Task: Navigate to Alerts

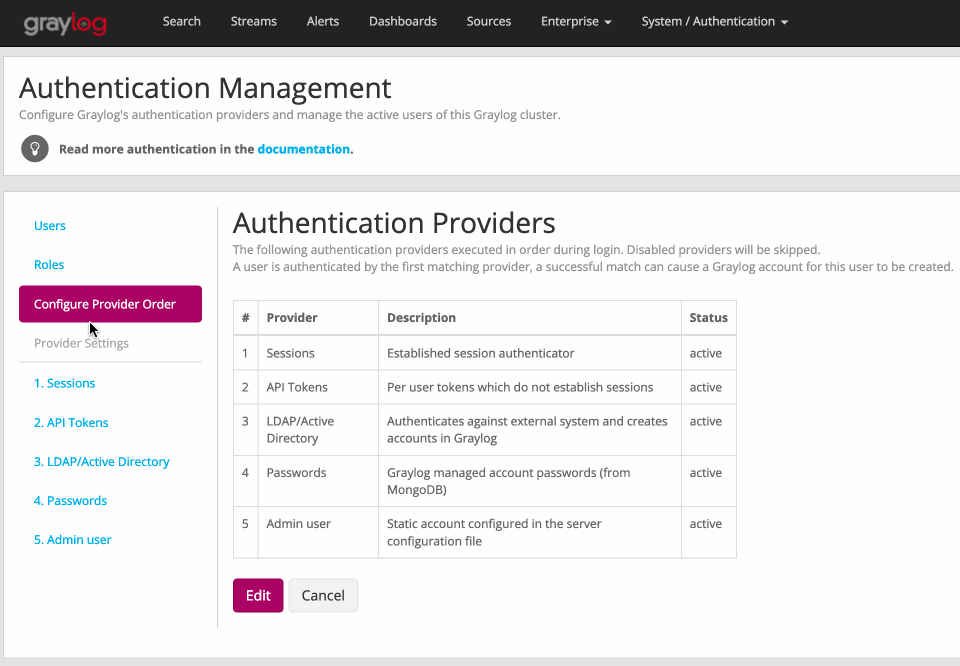Action: [322, 21]
